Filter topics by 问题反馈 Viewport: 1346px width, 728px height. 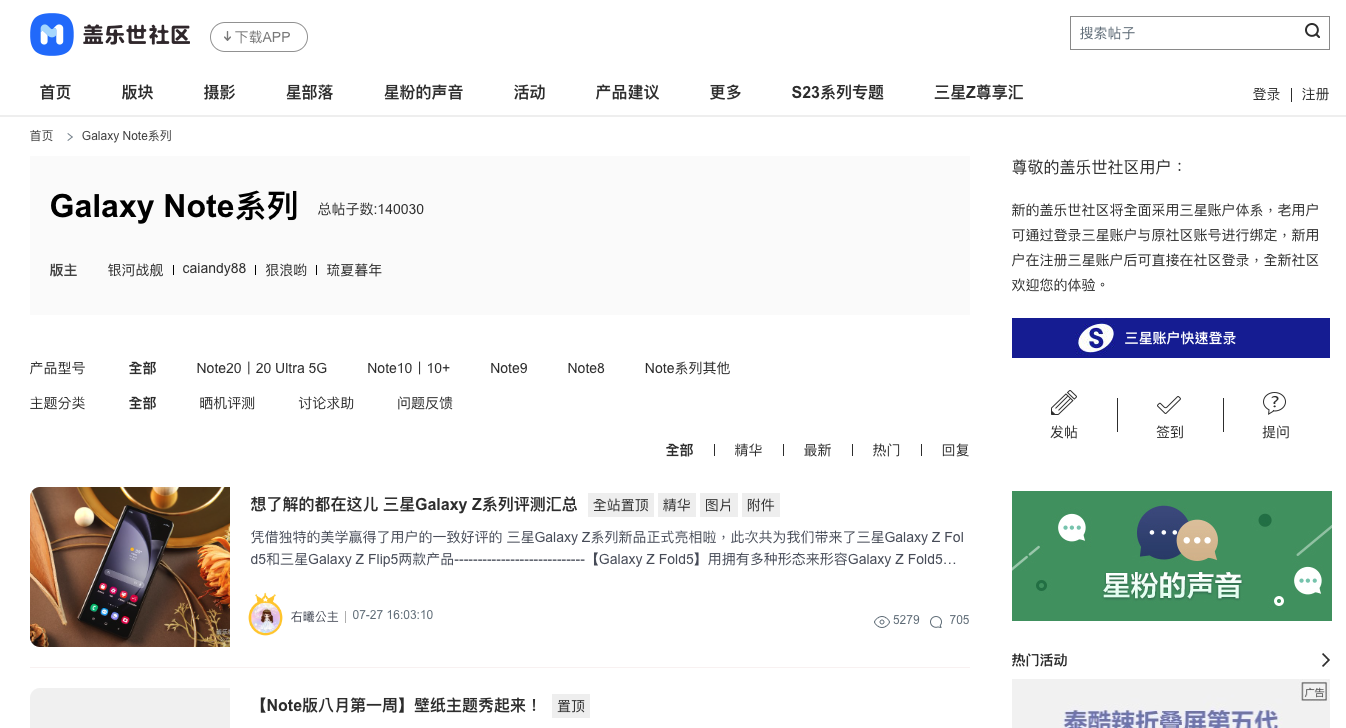(425, 403)
